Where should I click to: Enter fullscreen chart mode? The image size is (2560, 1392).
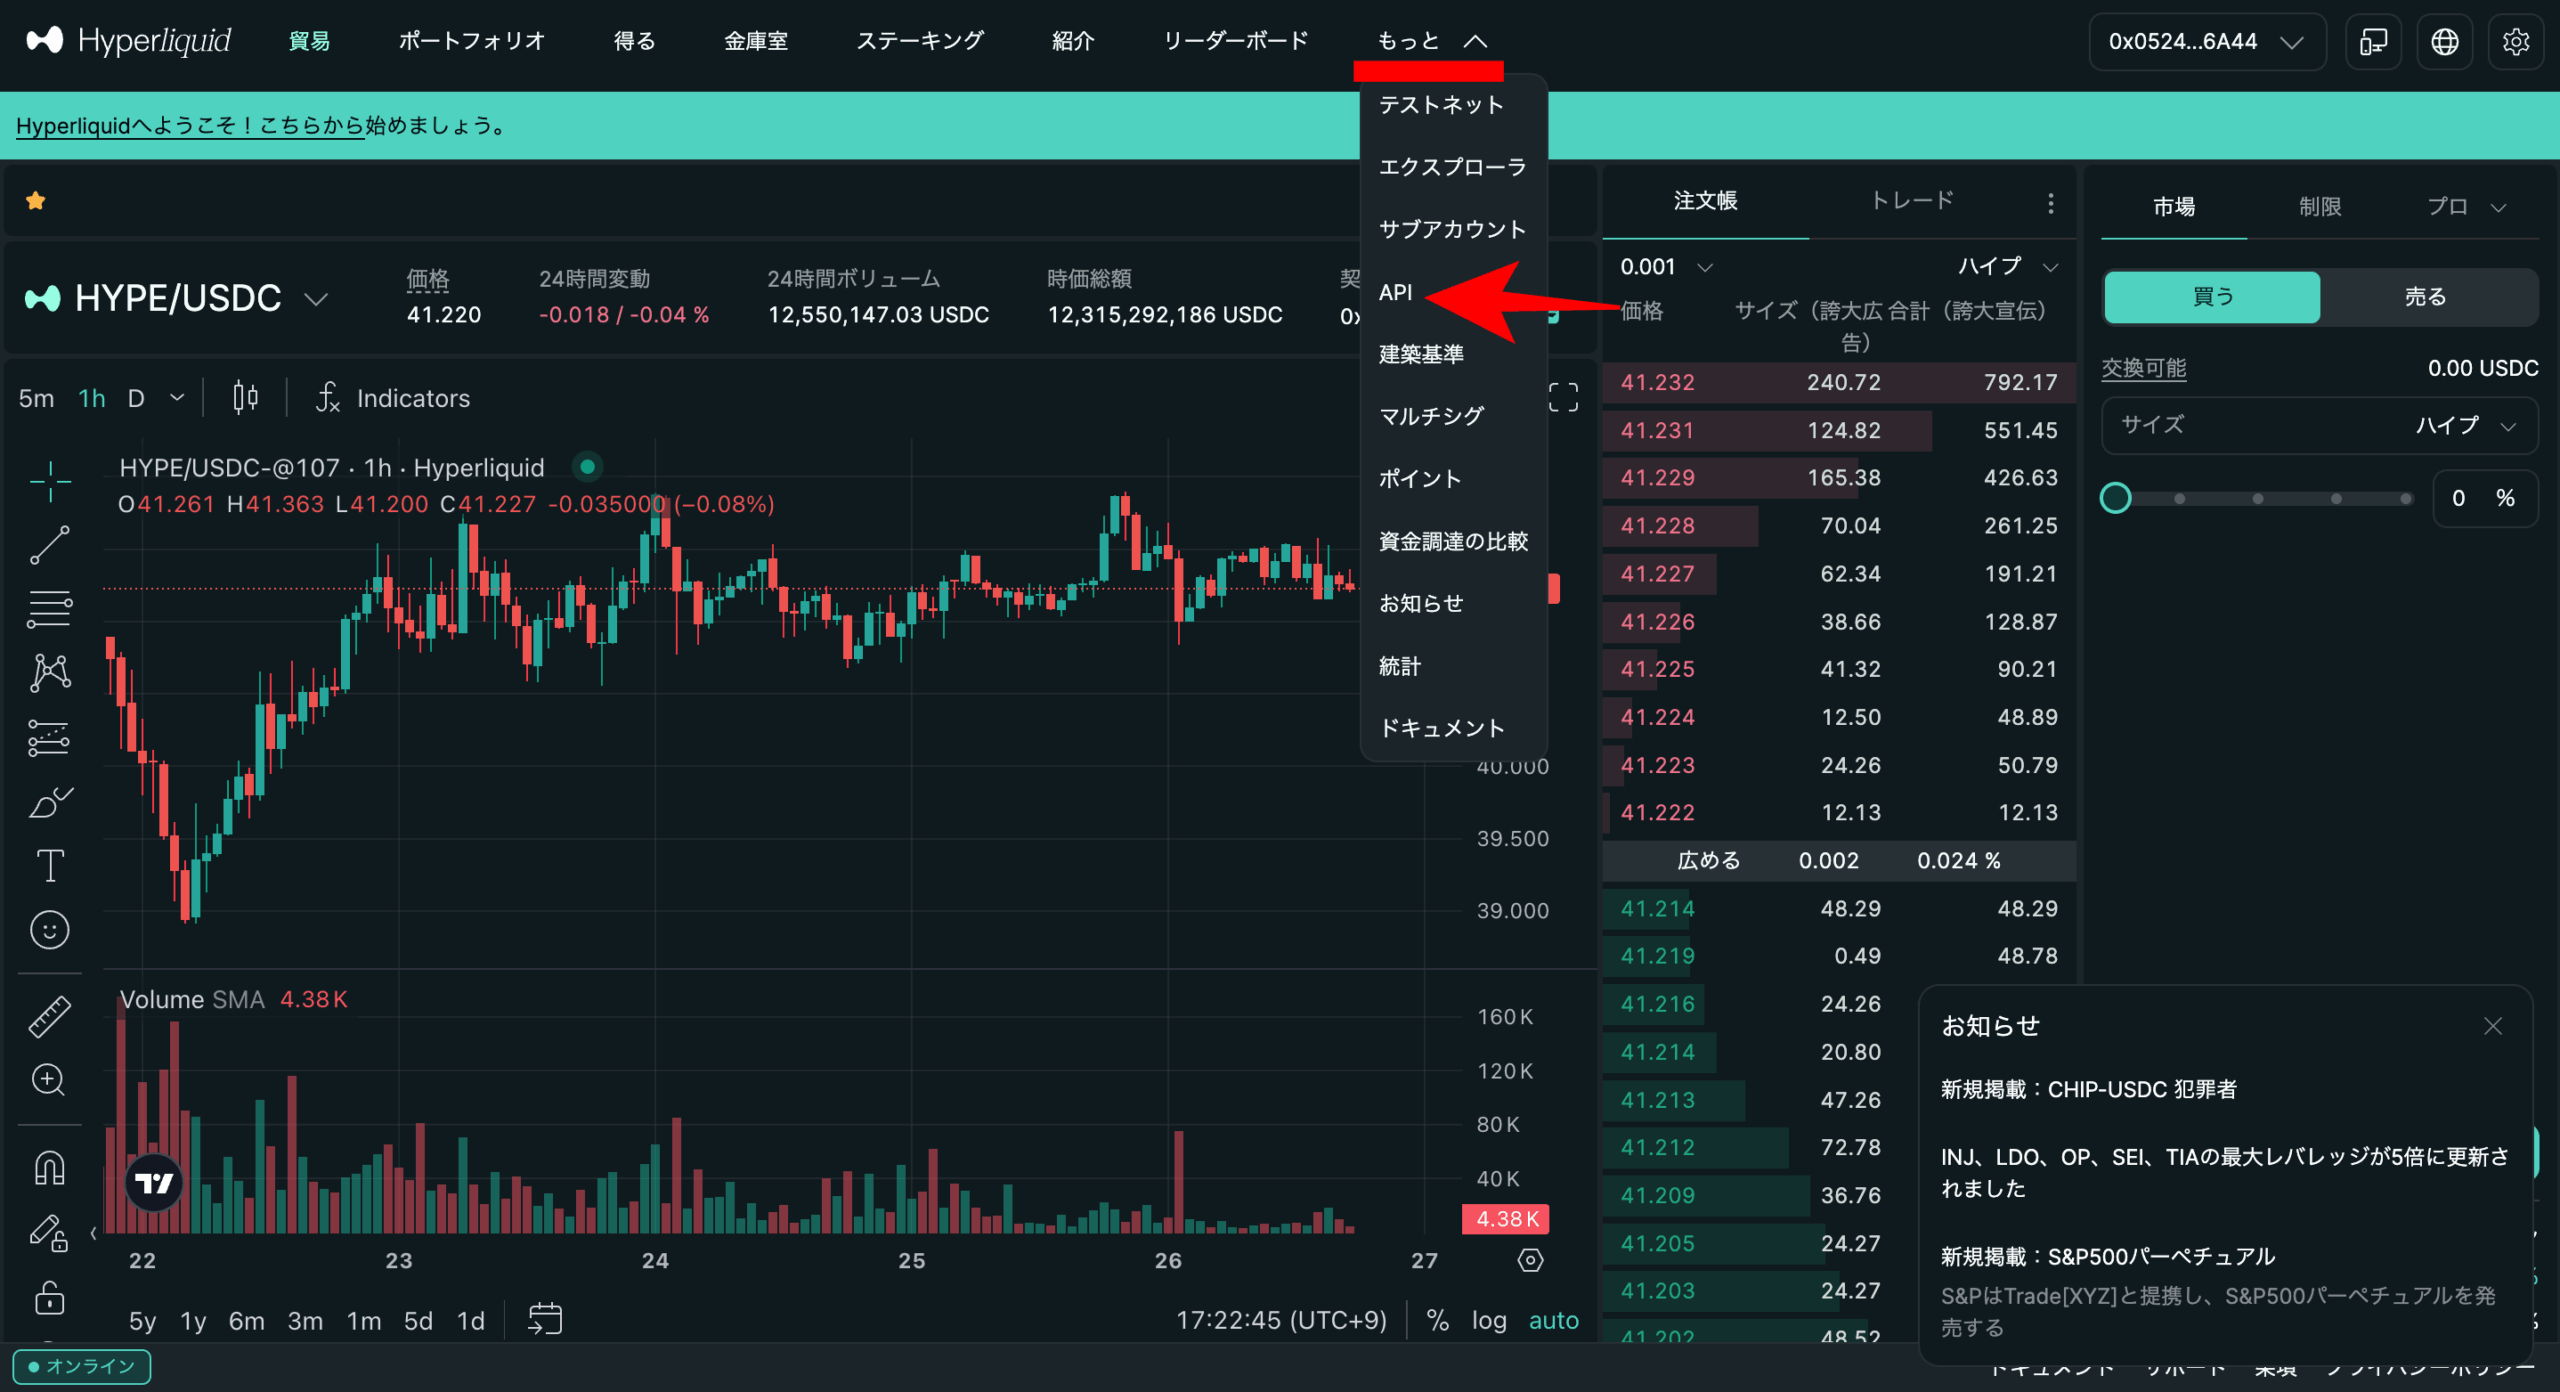tap(1563, 397)
